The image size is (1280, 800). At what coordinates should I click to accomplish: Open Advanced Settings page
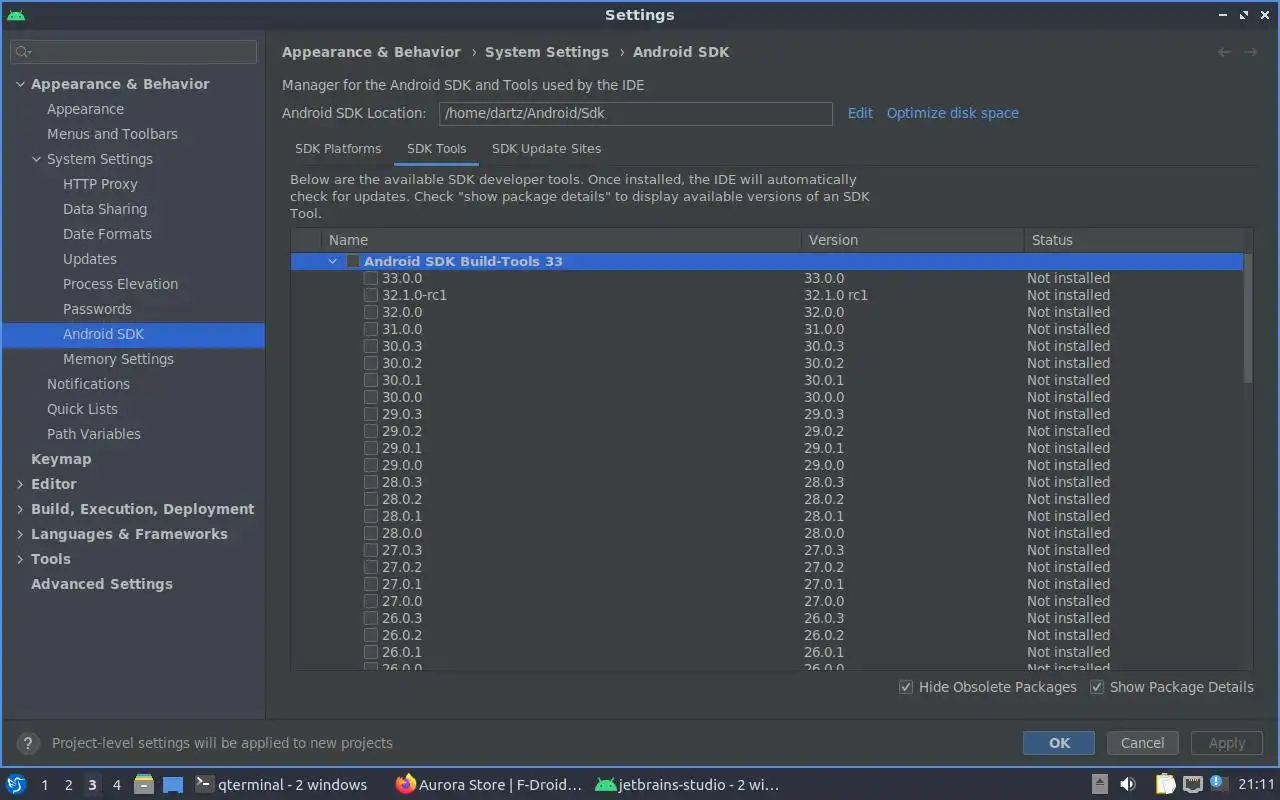(102, 584)
